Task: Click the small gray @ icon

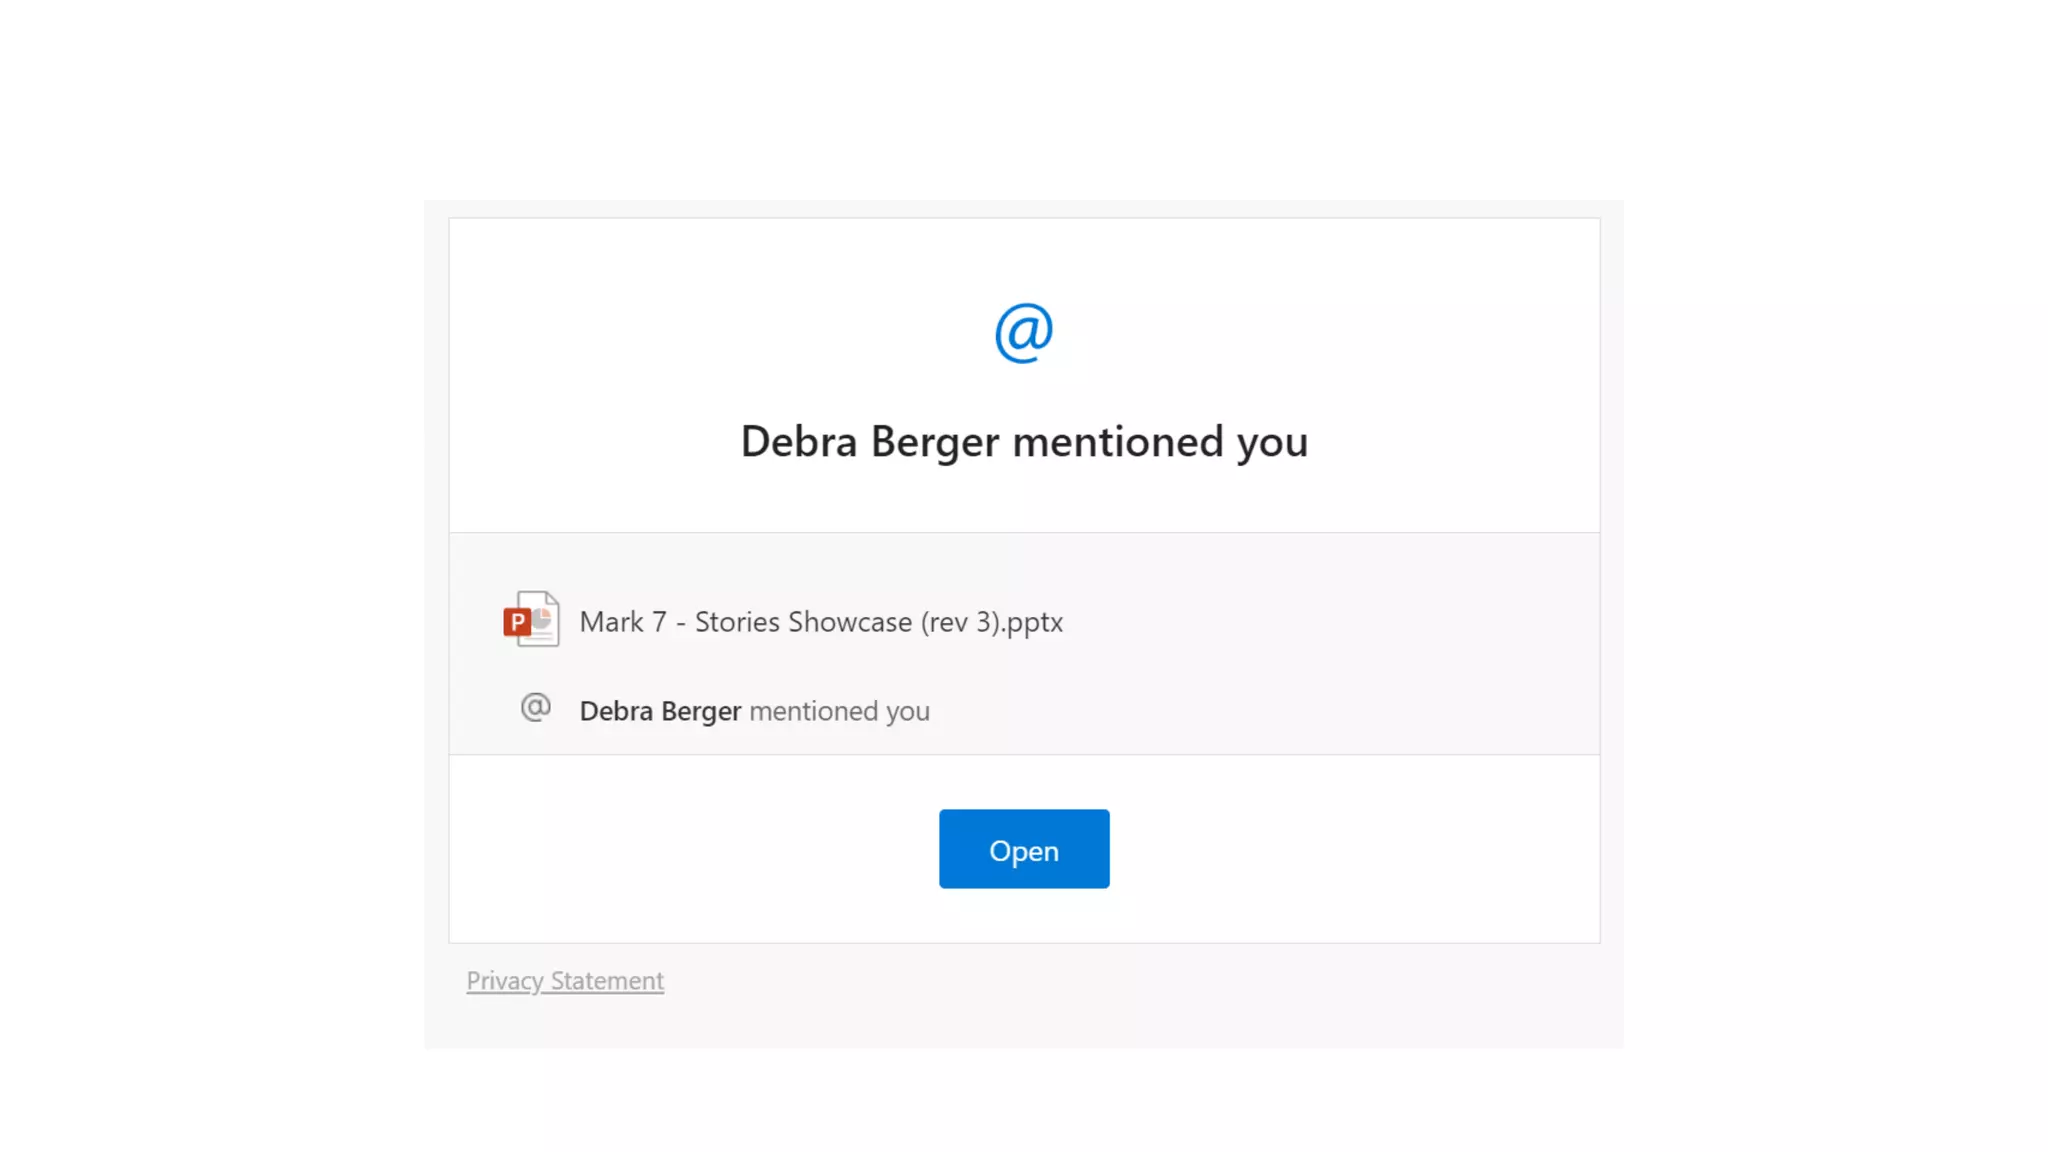Action: point(536,708)
